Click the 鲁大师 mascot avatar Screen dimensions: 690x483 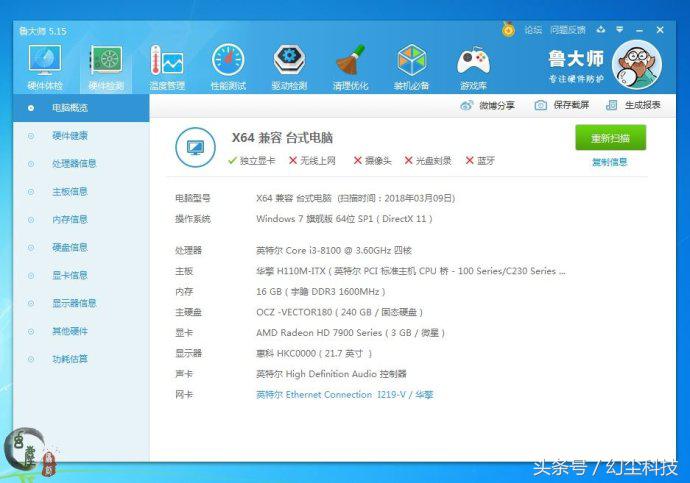coord(637,65)
